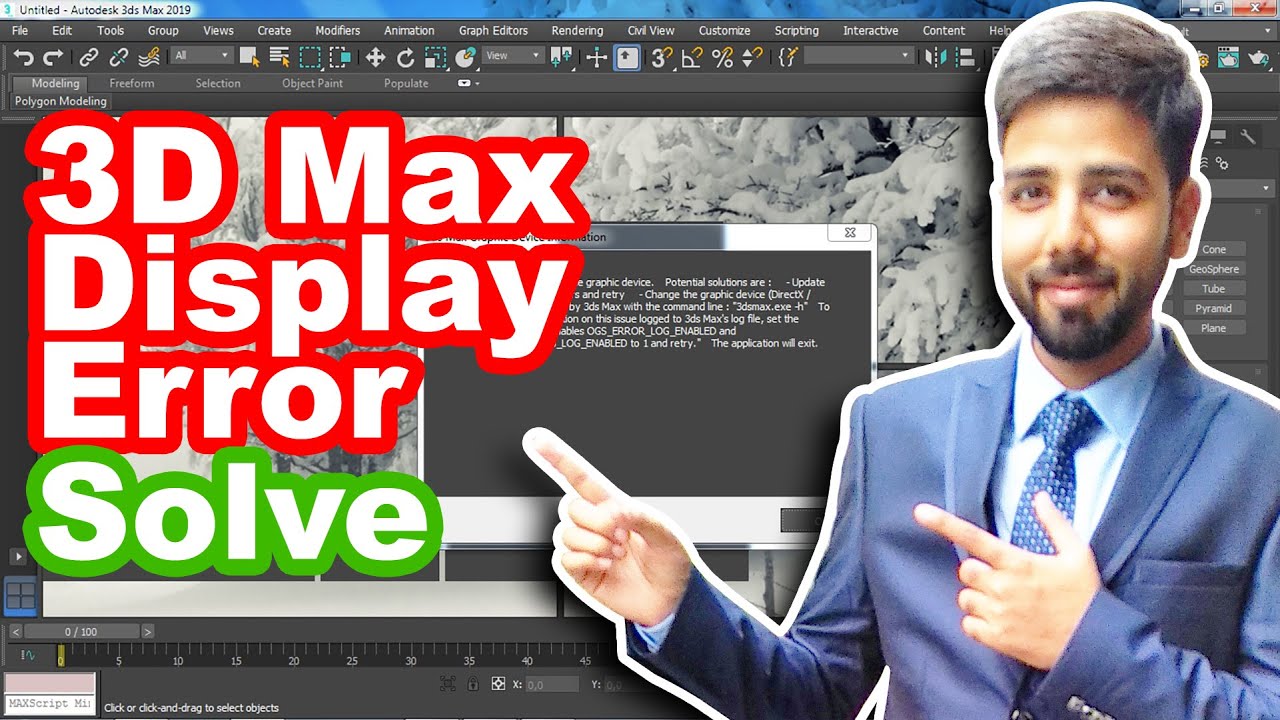
Task: Click the Select and Manipulate icon
Action: [597, 57]
